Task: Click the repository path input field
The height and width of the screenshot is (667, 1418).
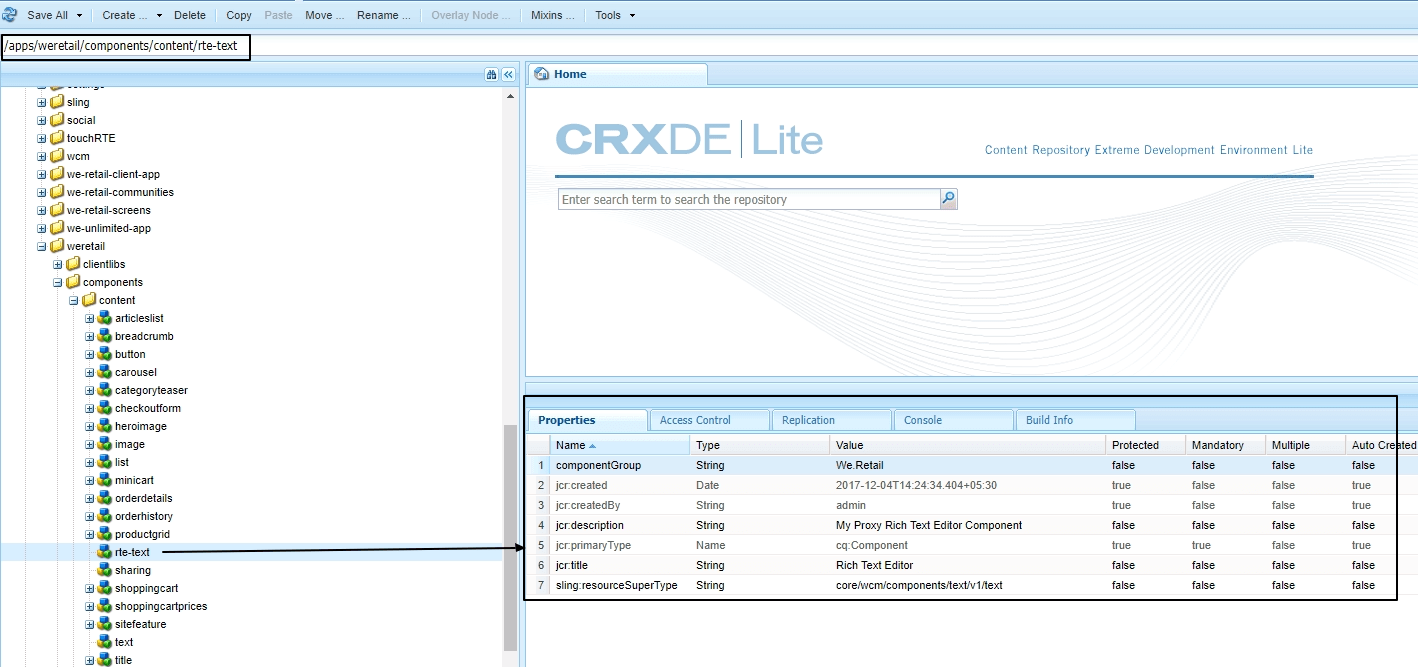Action: tap(125, 47)
